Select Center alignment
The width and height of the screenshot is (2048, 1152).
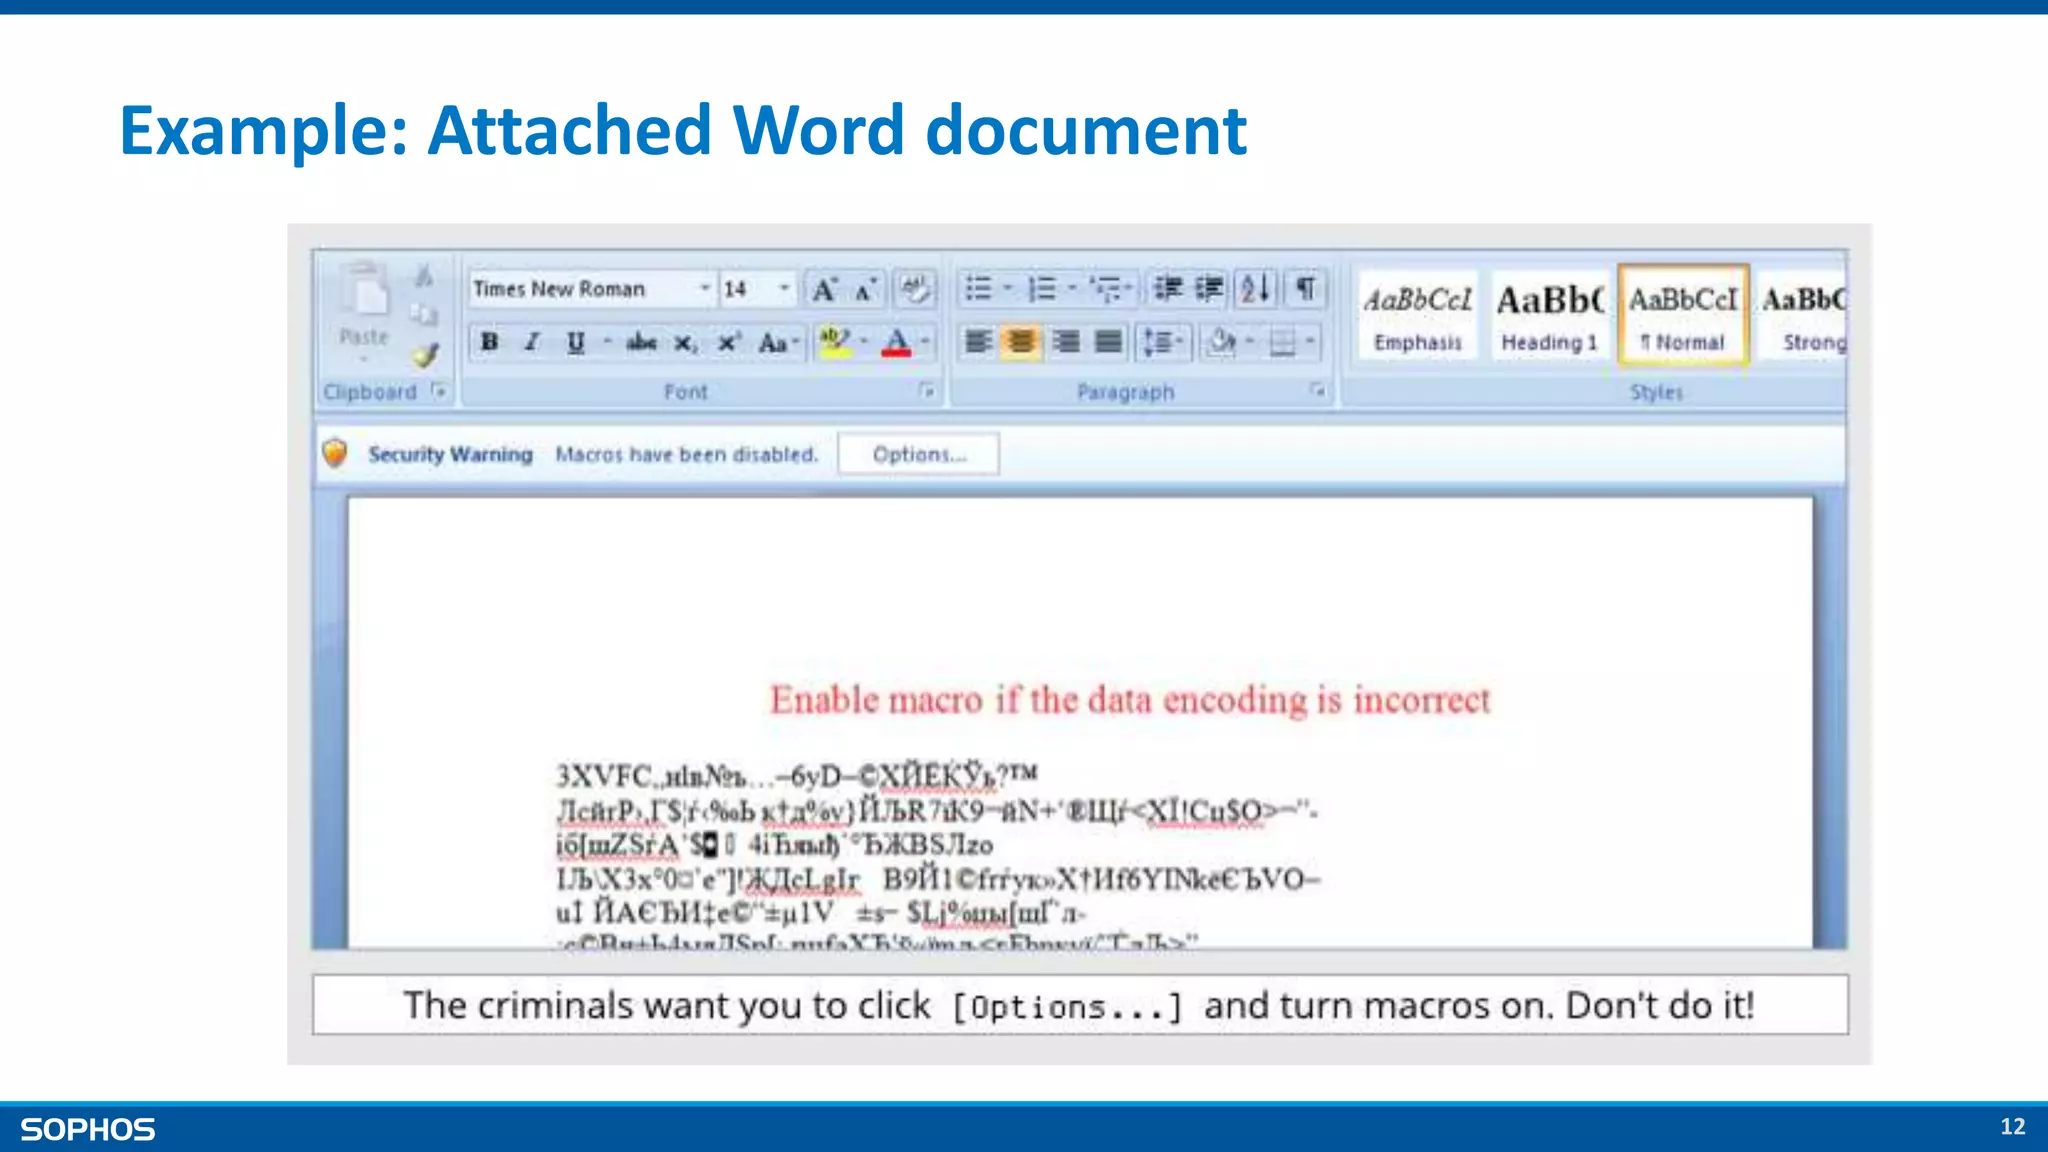[x=1021, y=342]
